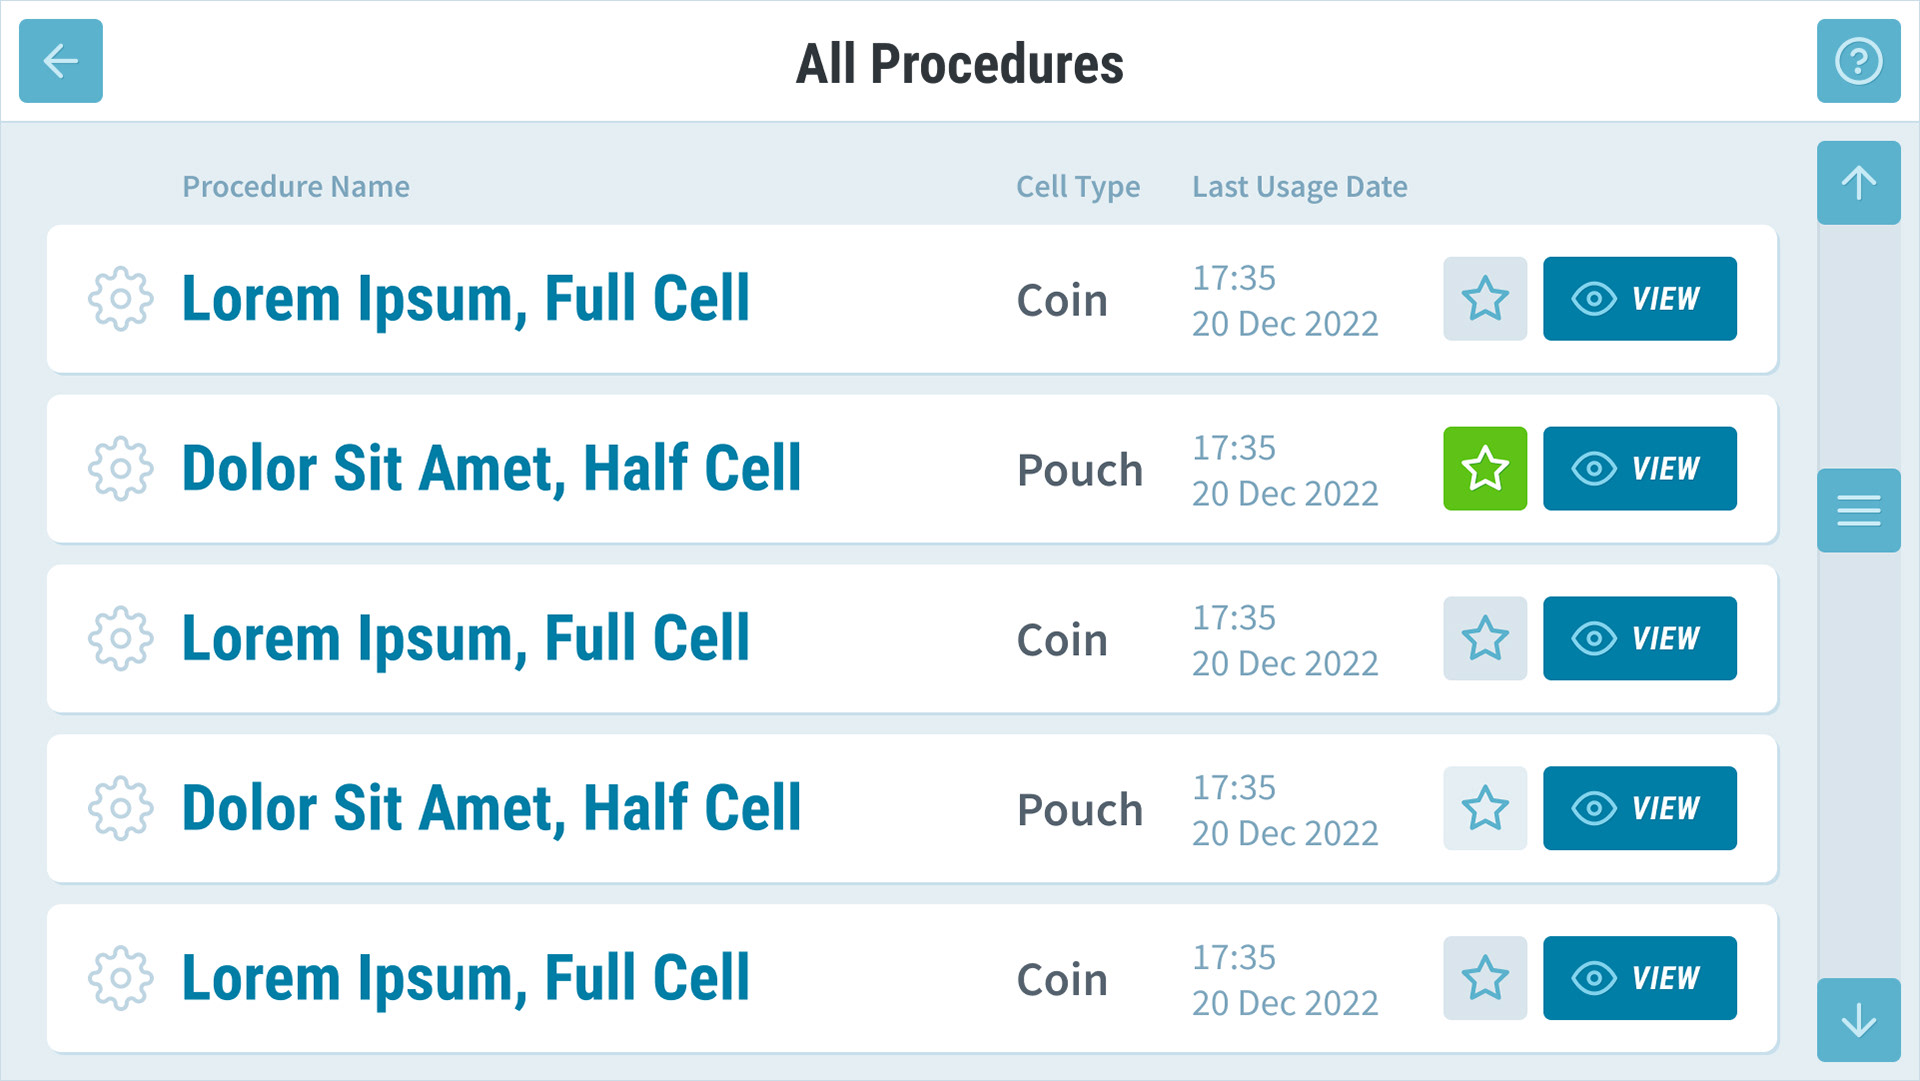
Task: Click gear icon beside starred Dolor Sit Amet
Action: coord(120,469)
